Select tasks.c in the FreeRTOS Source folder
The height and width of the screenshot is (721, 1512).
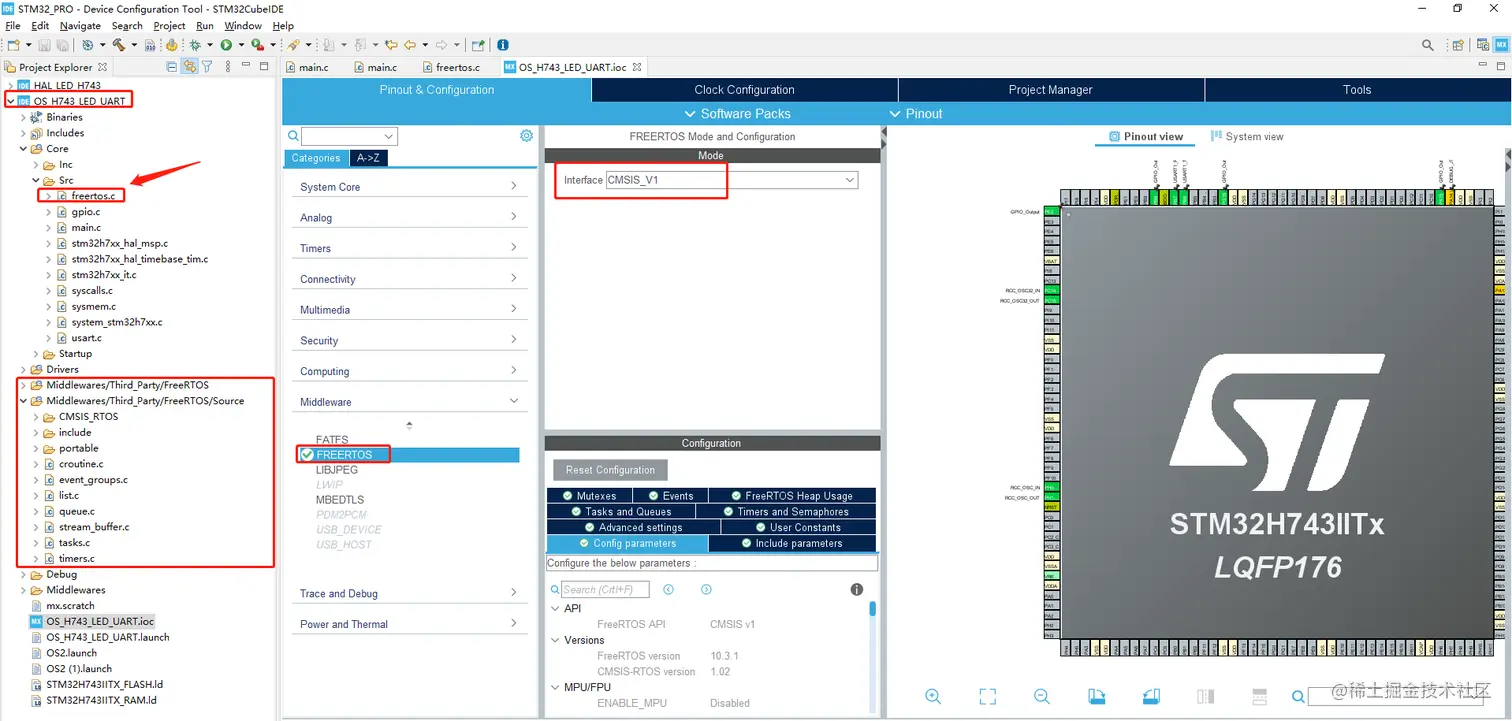click(x=74, y=543)
